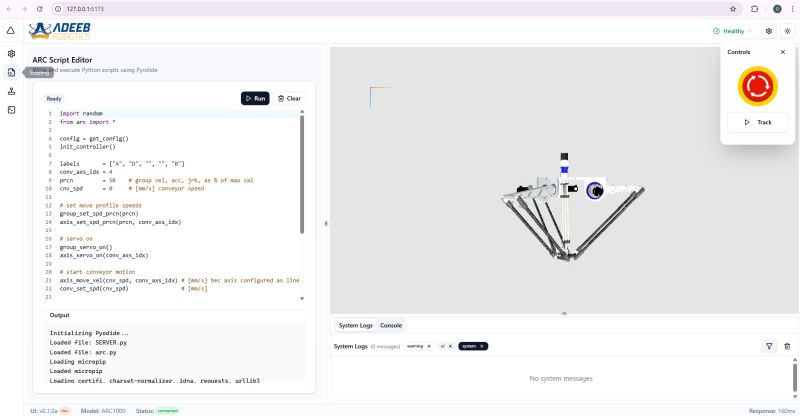Image resolution: width=800 pixels, height=416 pixels.
Task: Click the 'config = get_config()' code line
Action: (x=94, y=138)
